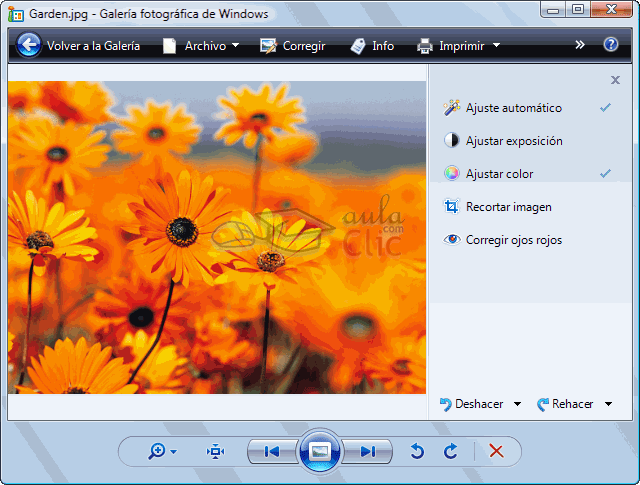
Task: Choose Corregir ojos rojos
Action: (514, 240)
